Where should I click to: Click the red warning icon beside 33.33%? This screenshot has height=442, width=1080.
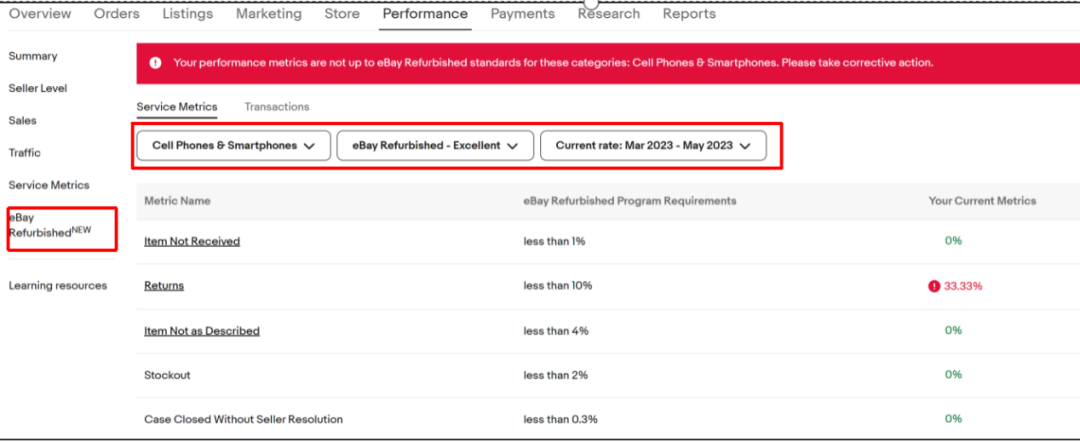pos(934,286)
